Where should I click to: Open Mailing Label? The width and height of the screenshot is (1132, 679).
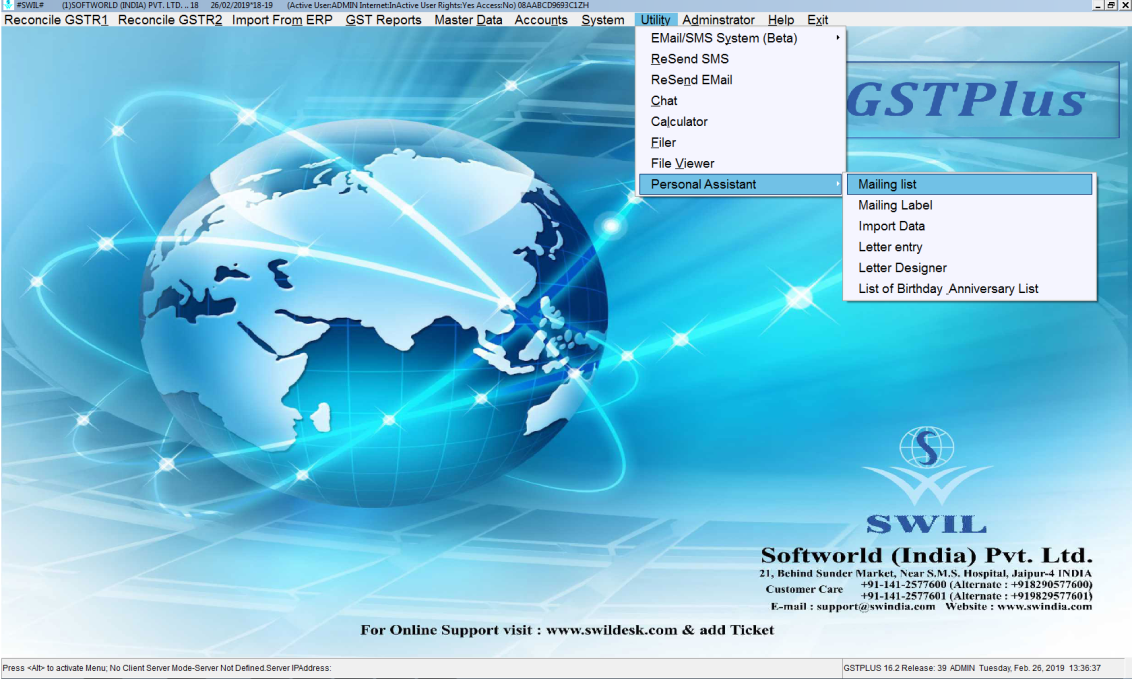coord(970,206)
